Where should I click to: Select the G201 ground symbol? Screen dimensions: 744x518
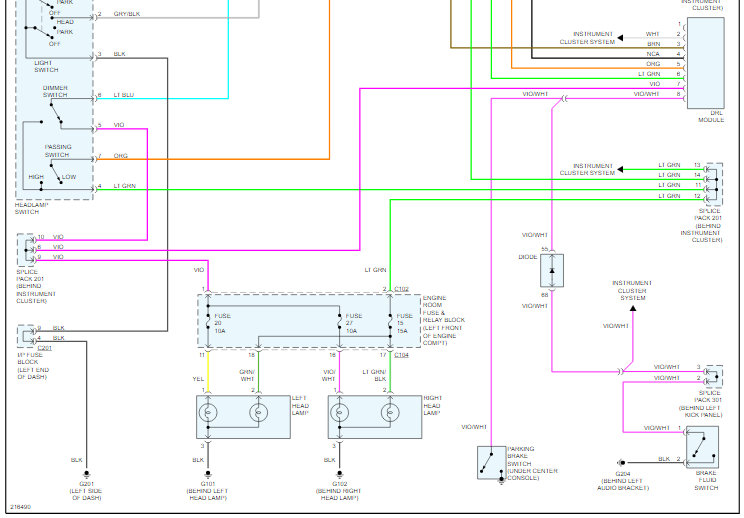[x=86, y=474]
